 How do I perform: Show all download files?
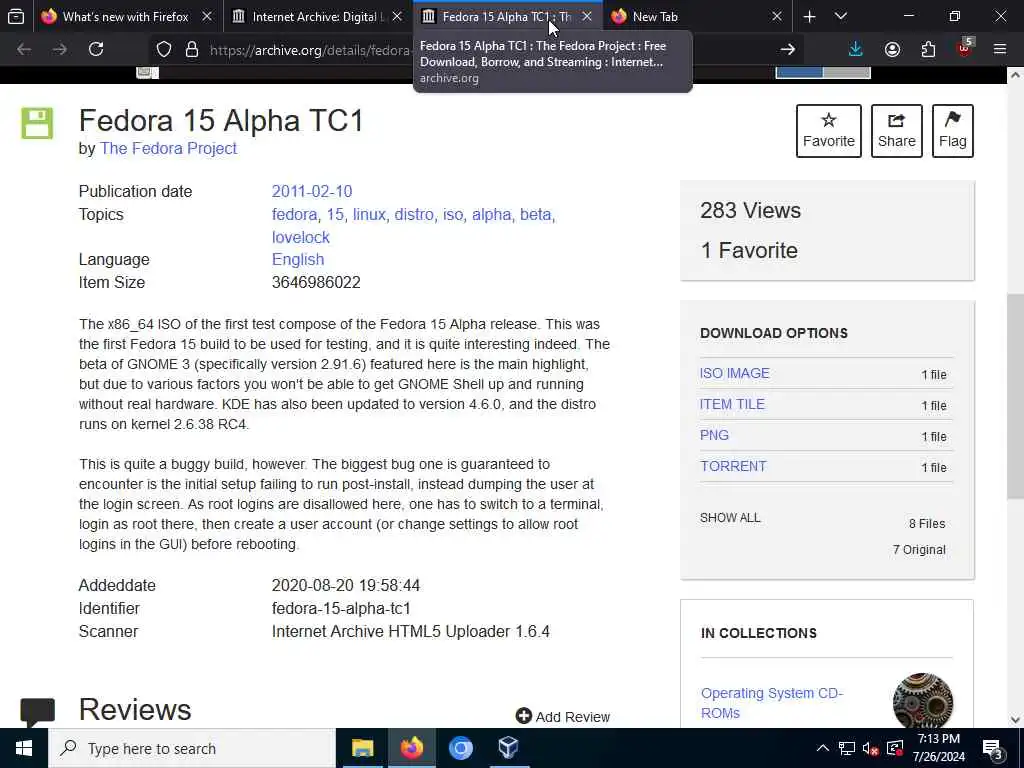(x=730, y=518)
